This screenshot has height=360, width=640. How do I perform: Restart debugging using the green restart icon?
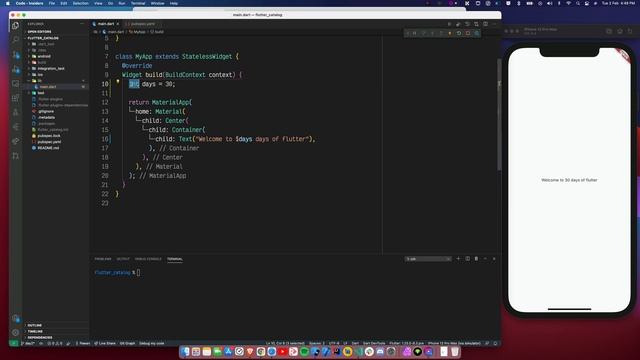[x=459, y=33]
